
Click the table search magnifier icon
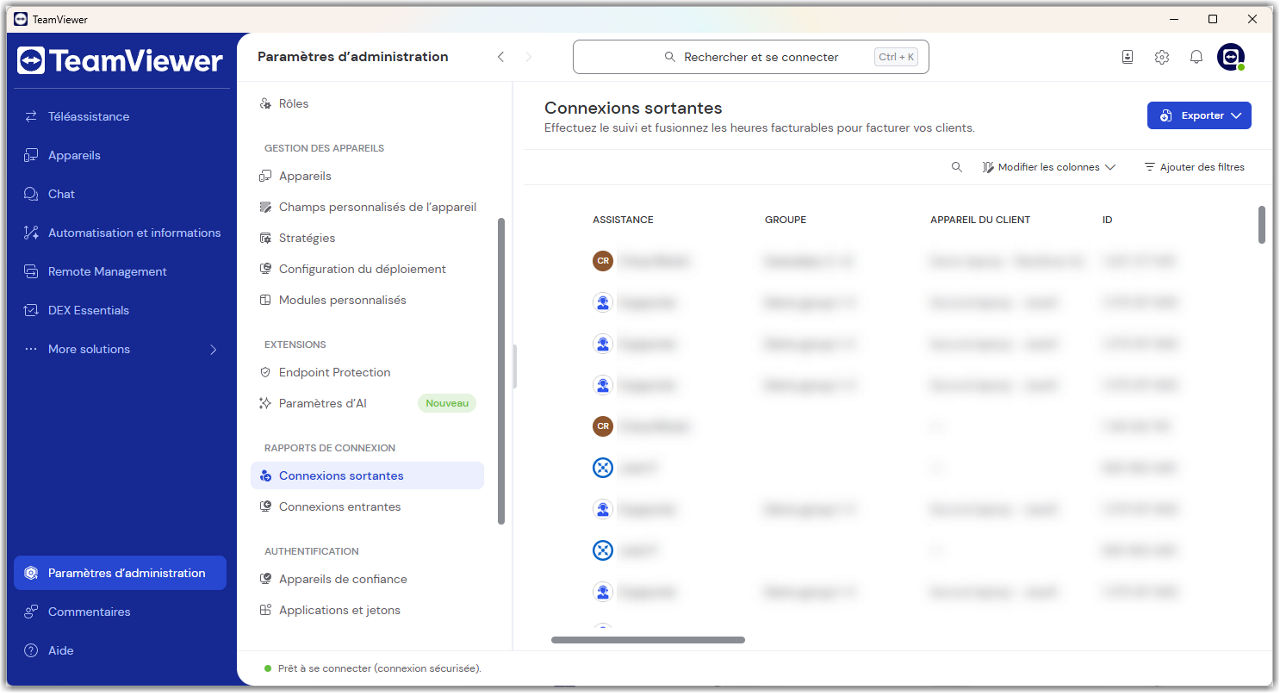pos(957,167)
